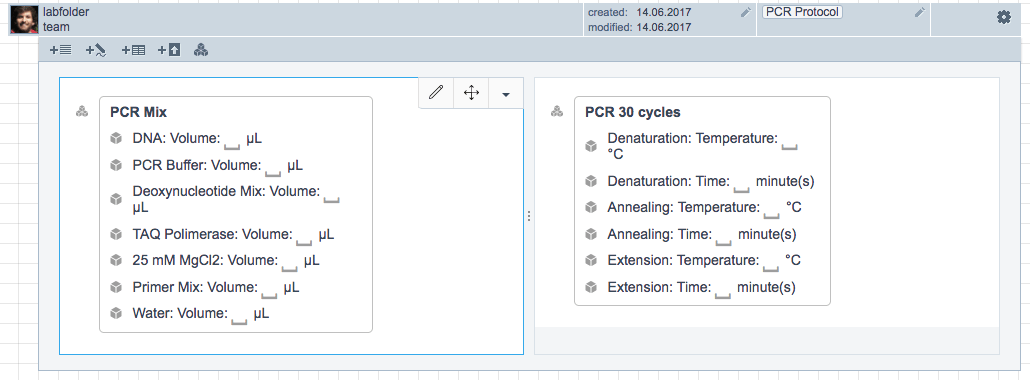The image size is (1030, 380).
Task: Open the labfolder team user avatar
Action: [x=24, y=20]
